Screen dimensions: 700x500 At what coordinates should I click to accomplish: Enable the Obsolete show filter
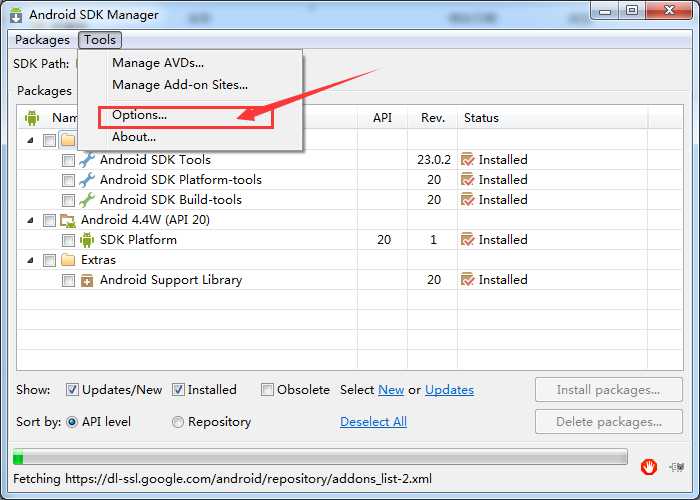pos(267,390)
